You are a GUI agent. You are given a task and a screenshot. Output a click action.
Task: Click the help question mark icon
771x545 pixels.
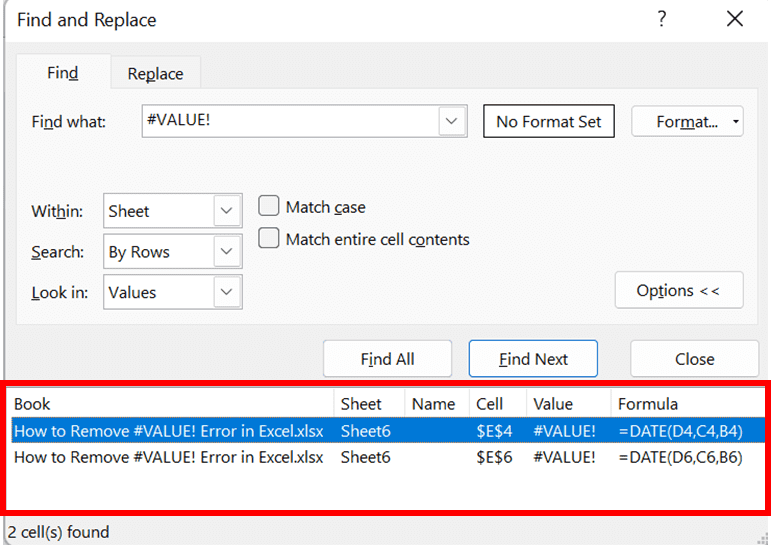click(x=661, y=19)
